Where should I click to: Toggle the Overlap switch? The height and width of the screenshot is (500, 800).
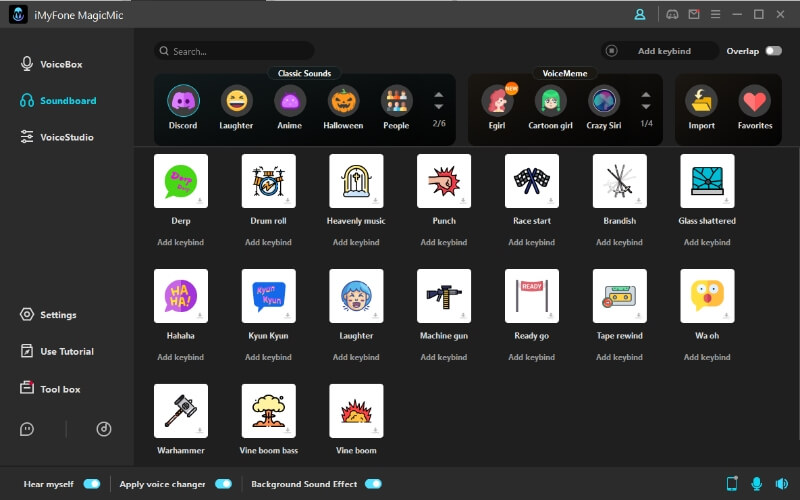coord(773,51)
